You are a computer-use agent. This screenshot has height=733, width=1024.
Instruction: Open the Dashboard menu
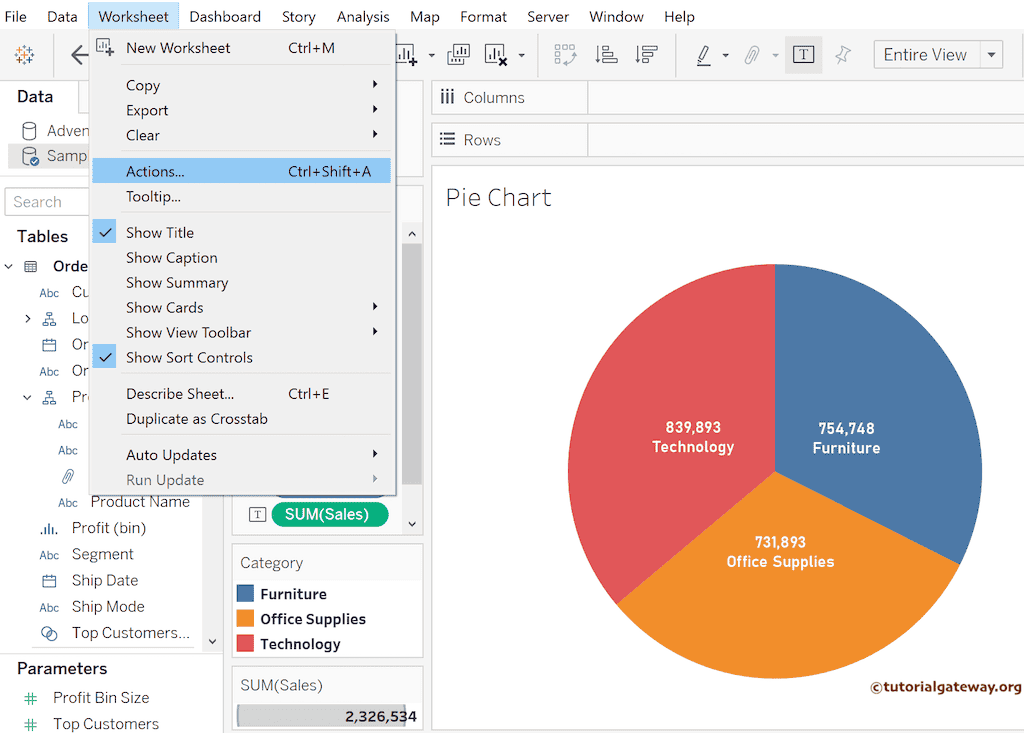(225, 16)
